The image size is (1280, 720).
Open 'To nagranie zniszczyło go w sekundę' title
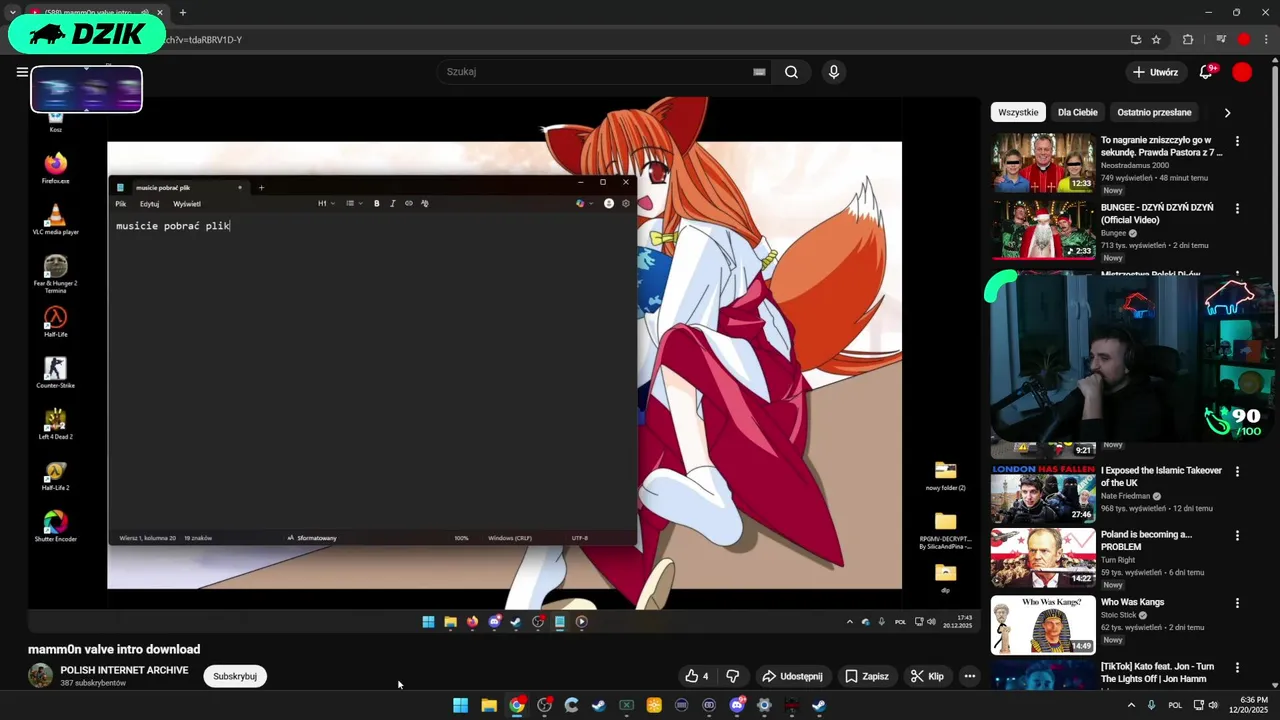1161,147
